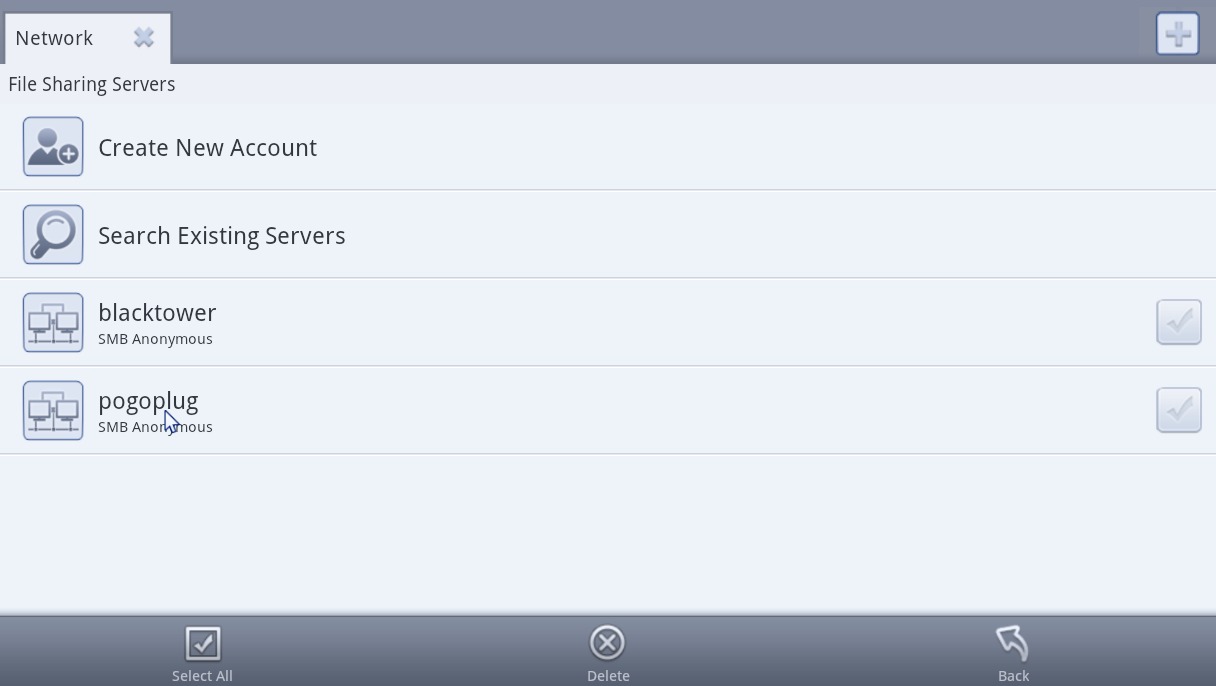
Task: Click the Delete circle-X icon
Action: (x=607, y=643)
